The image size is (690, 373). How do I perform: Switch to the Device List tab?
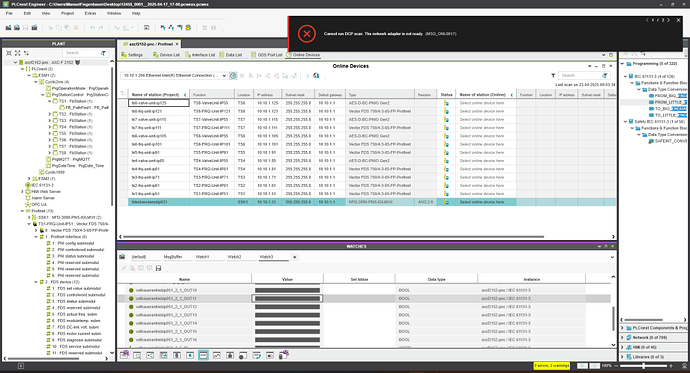pyautogui.click(x=166, y=55)
